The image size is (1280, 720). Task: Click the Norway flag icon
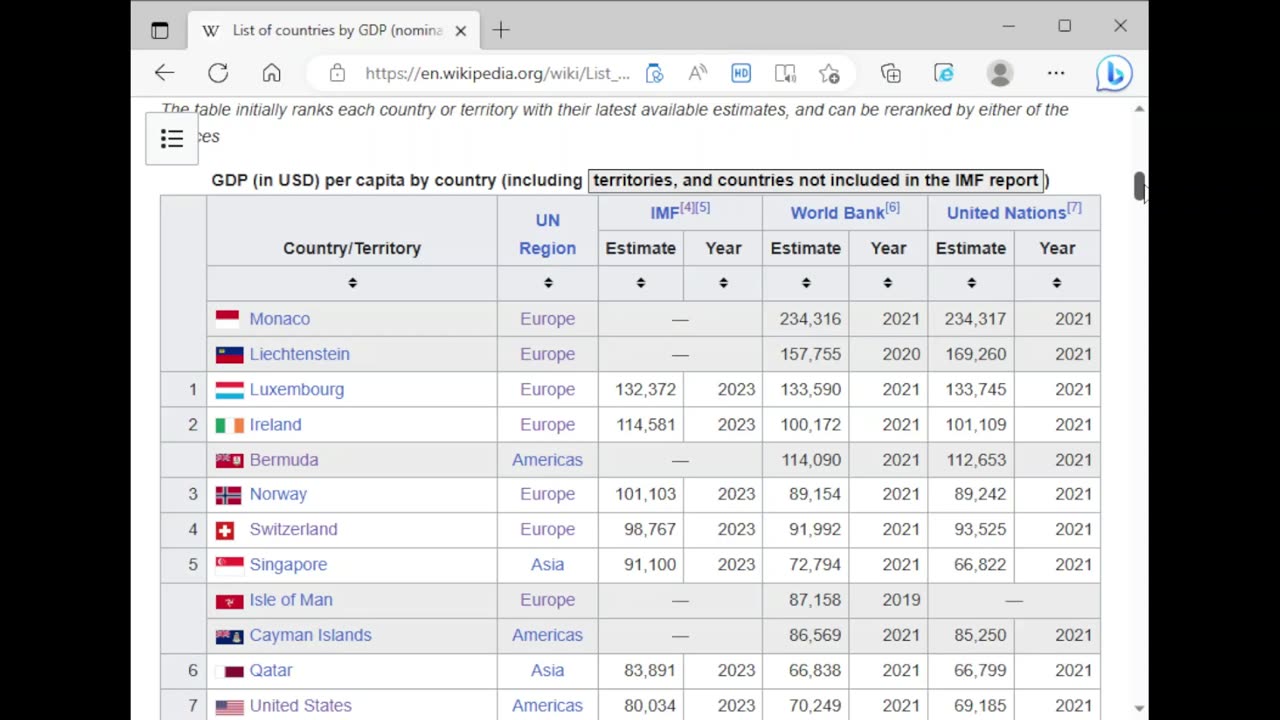tap(228, 495)
